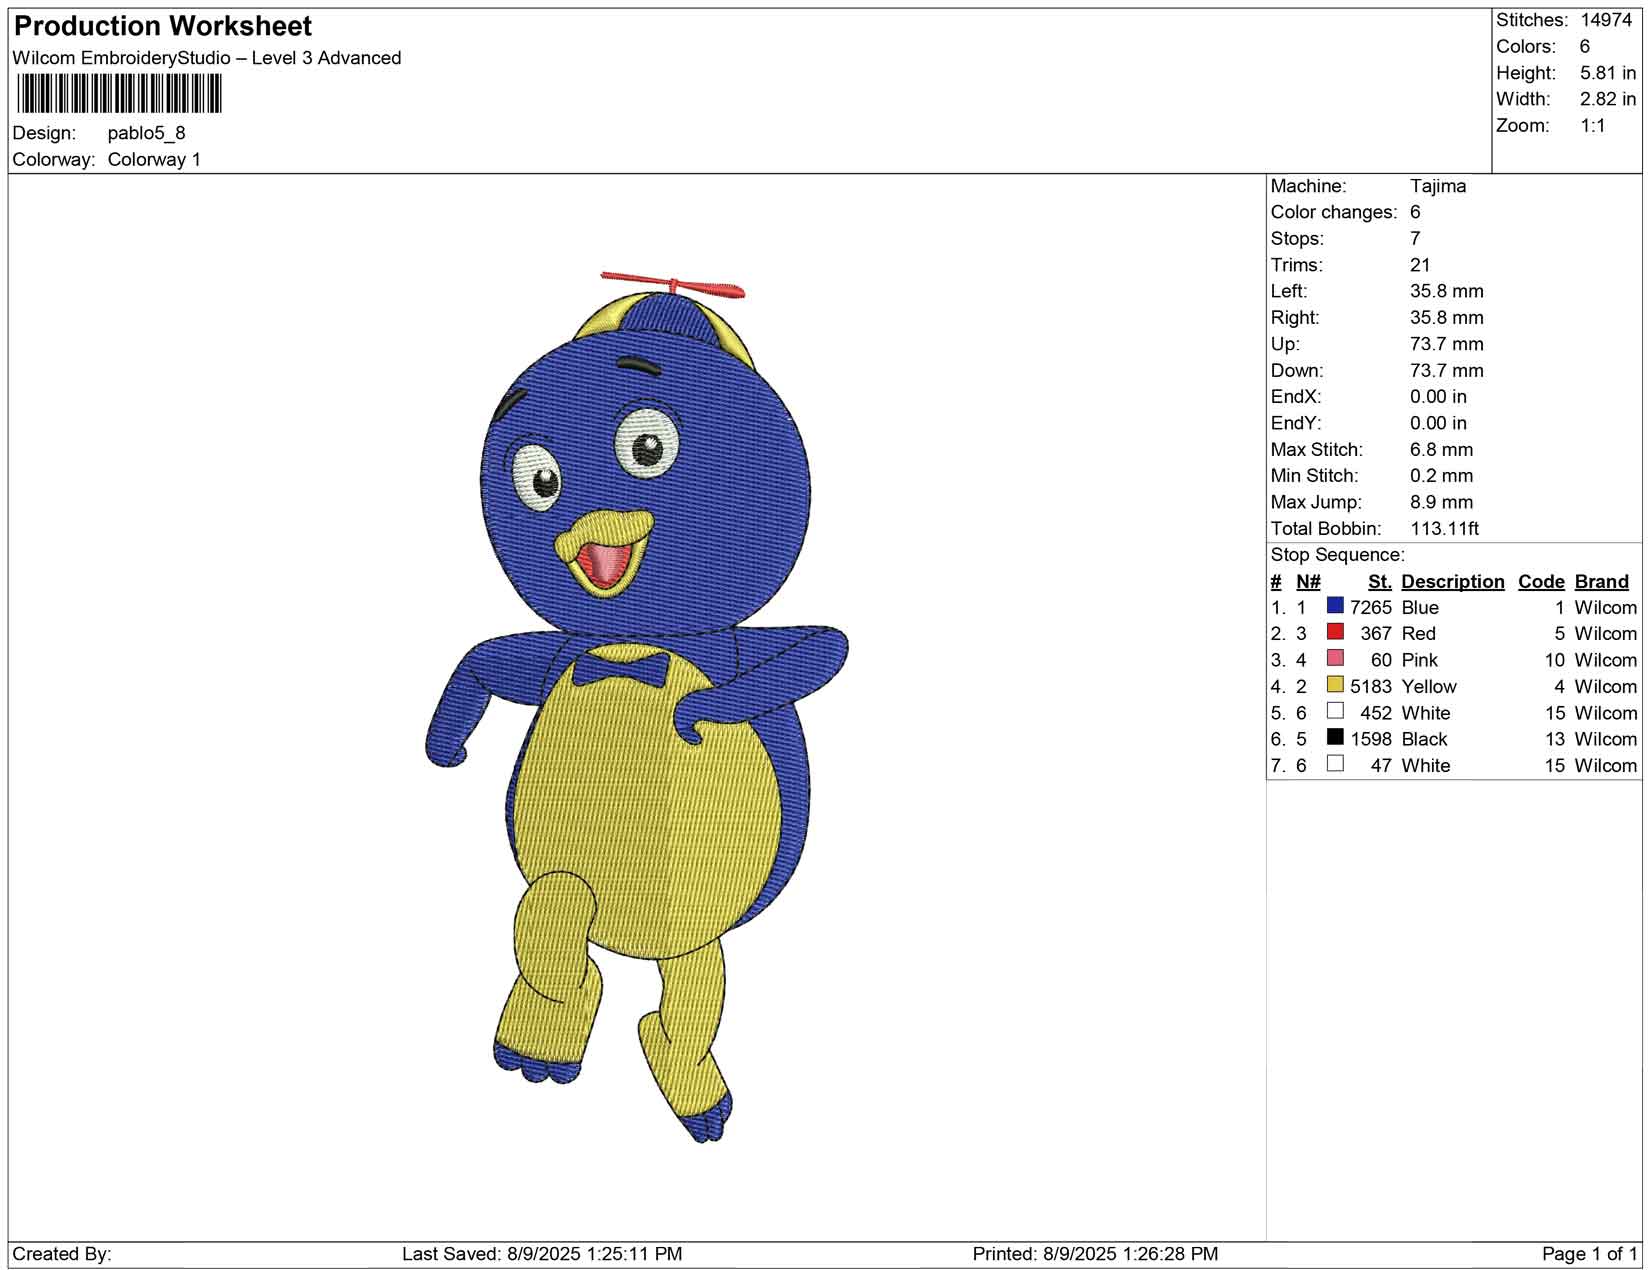This screenshot has width=1650, height=1270.
Task: Click the Black description in stop 6
Action: click(x=1424, y=740)
